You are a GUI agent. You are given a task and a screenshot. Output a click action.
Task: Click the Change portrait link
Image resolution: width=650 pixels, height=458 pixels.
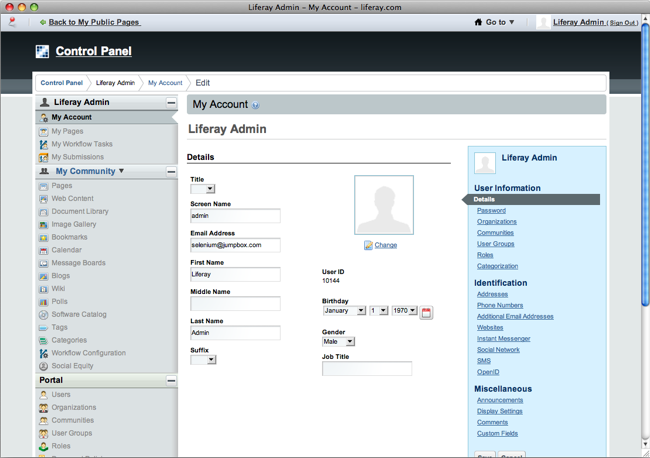386,245
